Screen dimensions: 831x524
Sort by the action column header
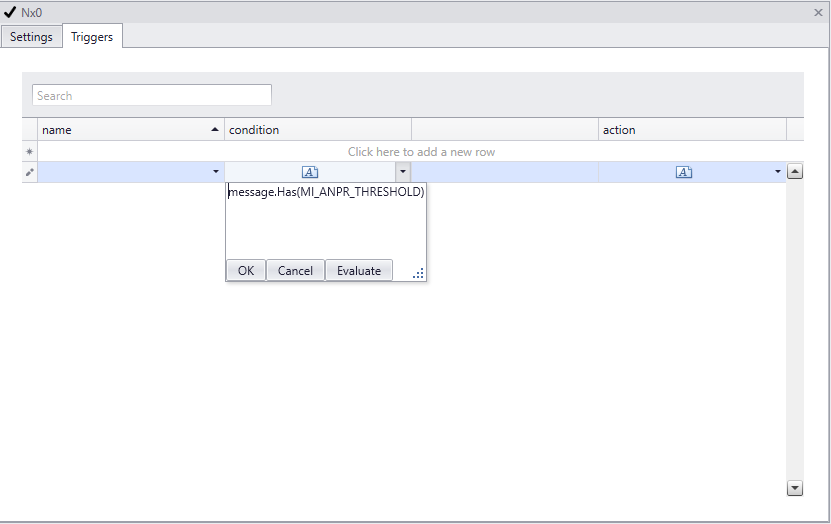pos(692,129)
